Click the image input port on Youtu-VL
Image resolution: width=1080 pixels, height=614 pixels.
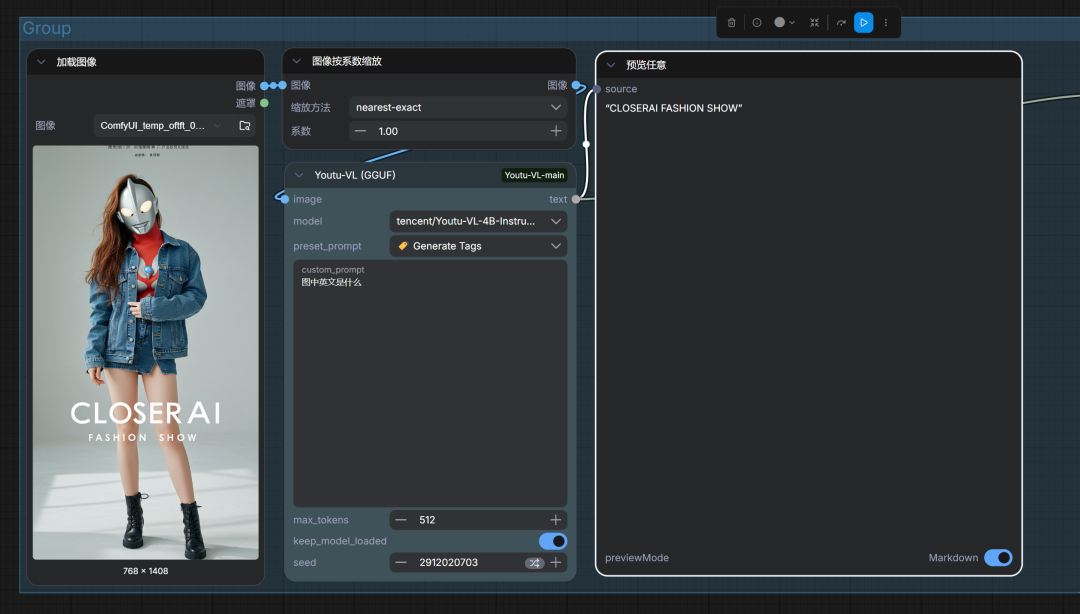(x=284, y=199)
